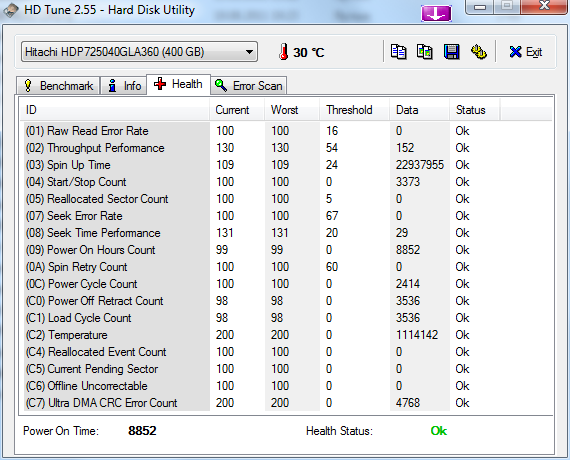Click the thermometer temperature icon
This screenshot has width=570, height=460.
pos(284,52)
